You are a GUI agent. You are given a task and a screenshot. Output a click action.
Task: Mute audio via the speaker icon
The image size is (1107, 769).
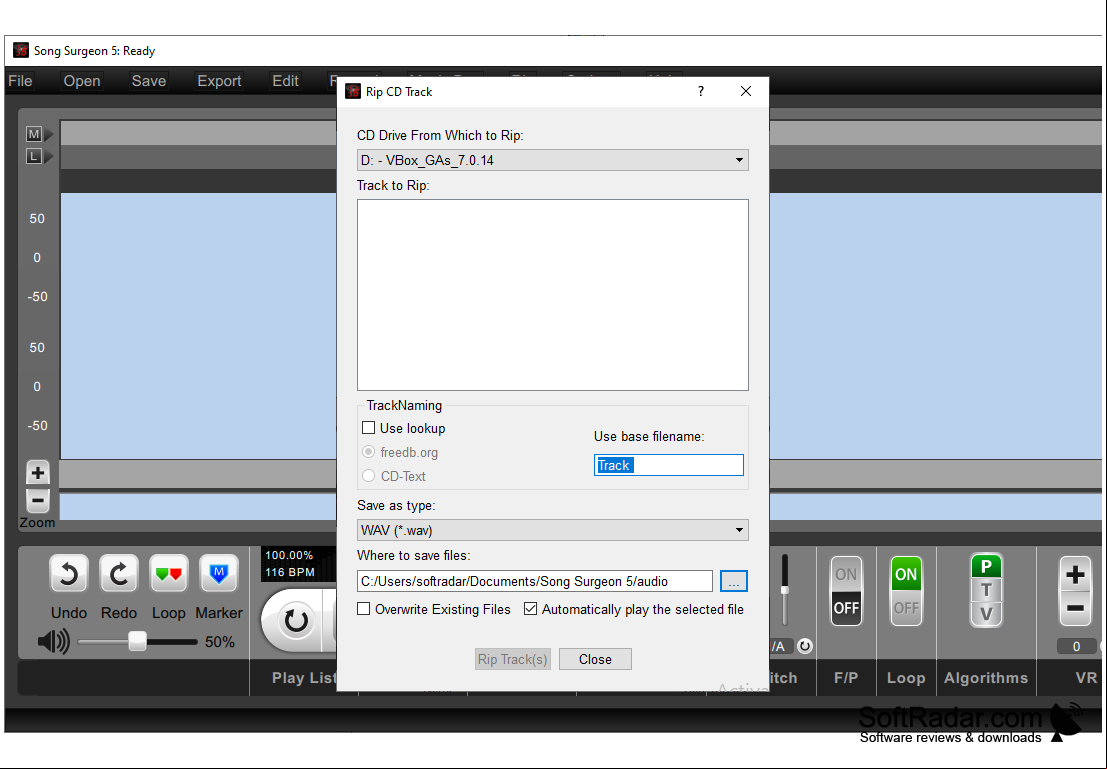point(54,642)
